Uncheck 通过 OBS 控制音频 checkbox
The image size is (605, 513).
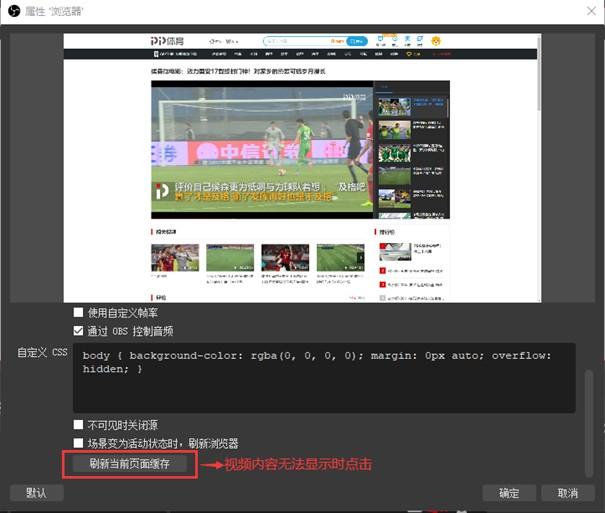point(78,331)
